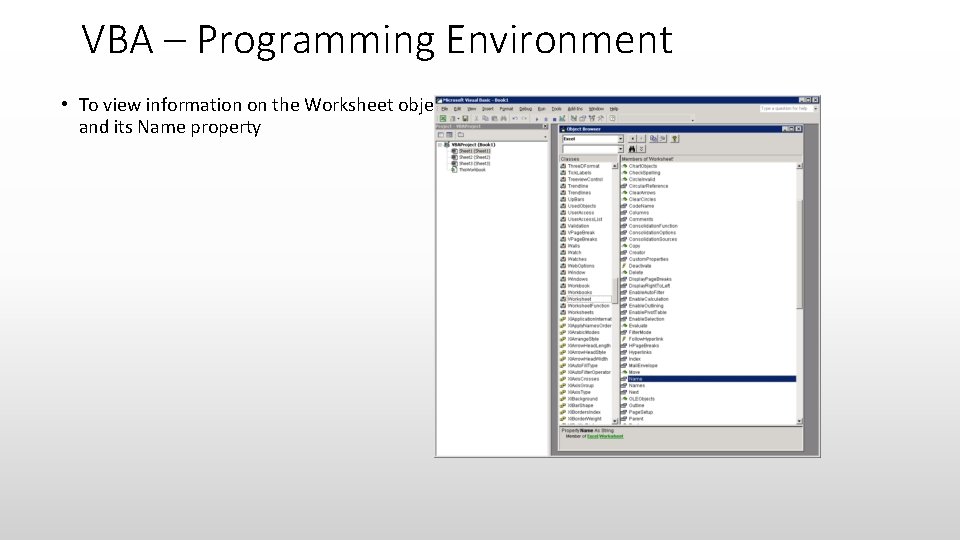Image resolution: width=960 pixels, height=540 pixels.
Task: Select XlBackground in Classes list
Action: pos(582,399)
